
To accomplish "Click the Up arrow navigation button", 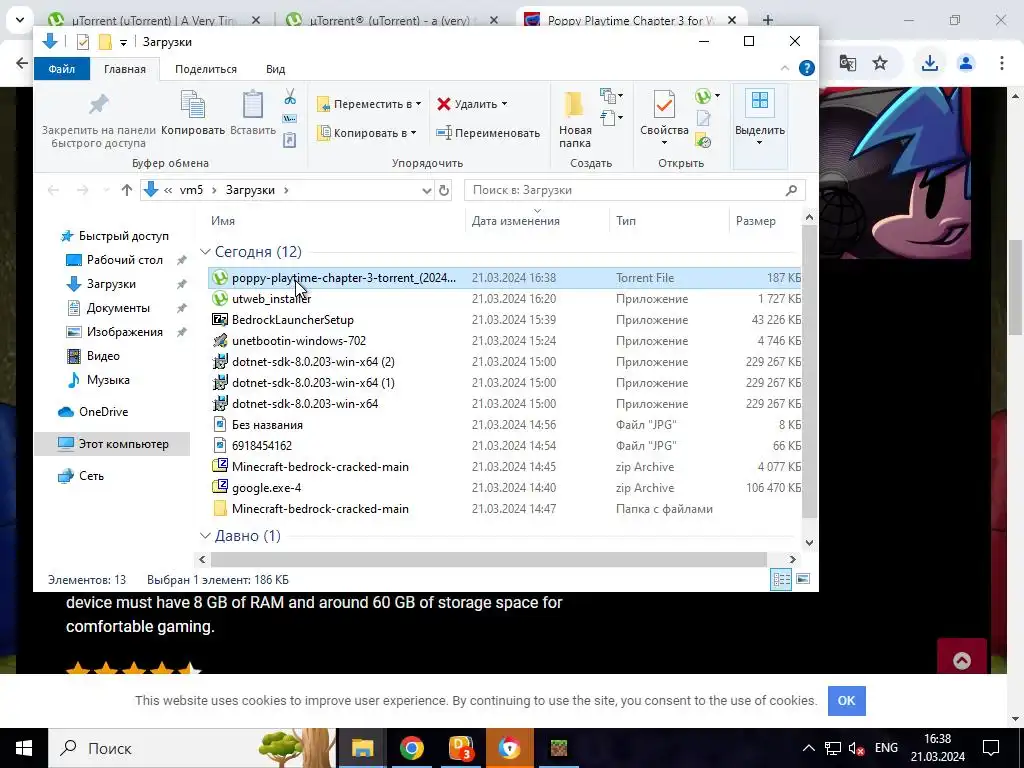I will pyautogui.click(x=127, y=190).
